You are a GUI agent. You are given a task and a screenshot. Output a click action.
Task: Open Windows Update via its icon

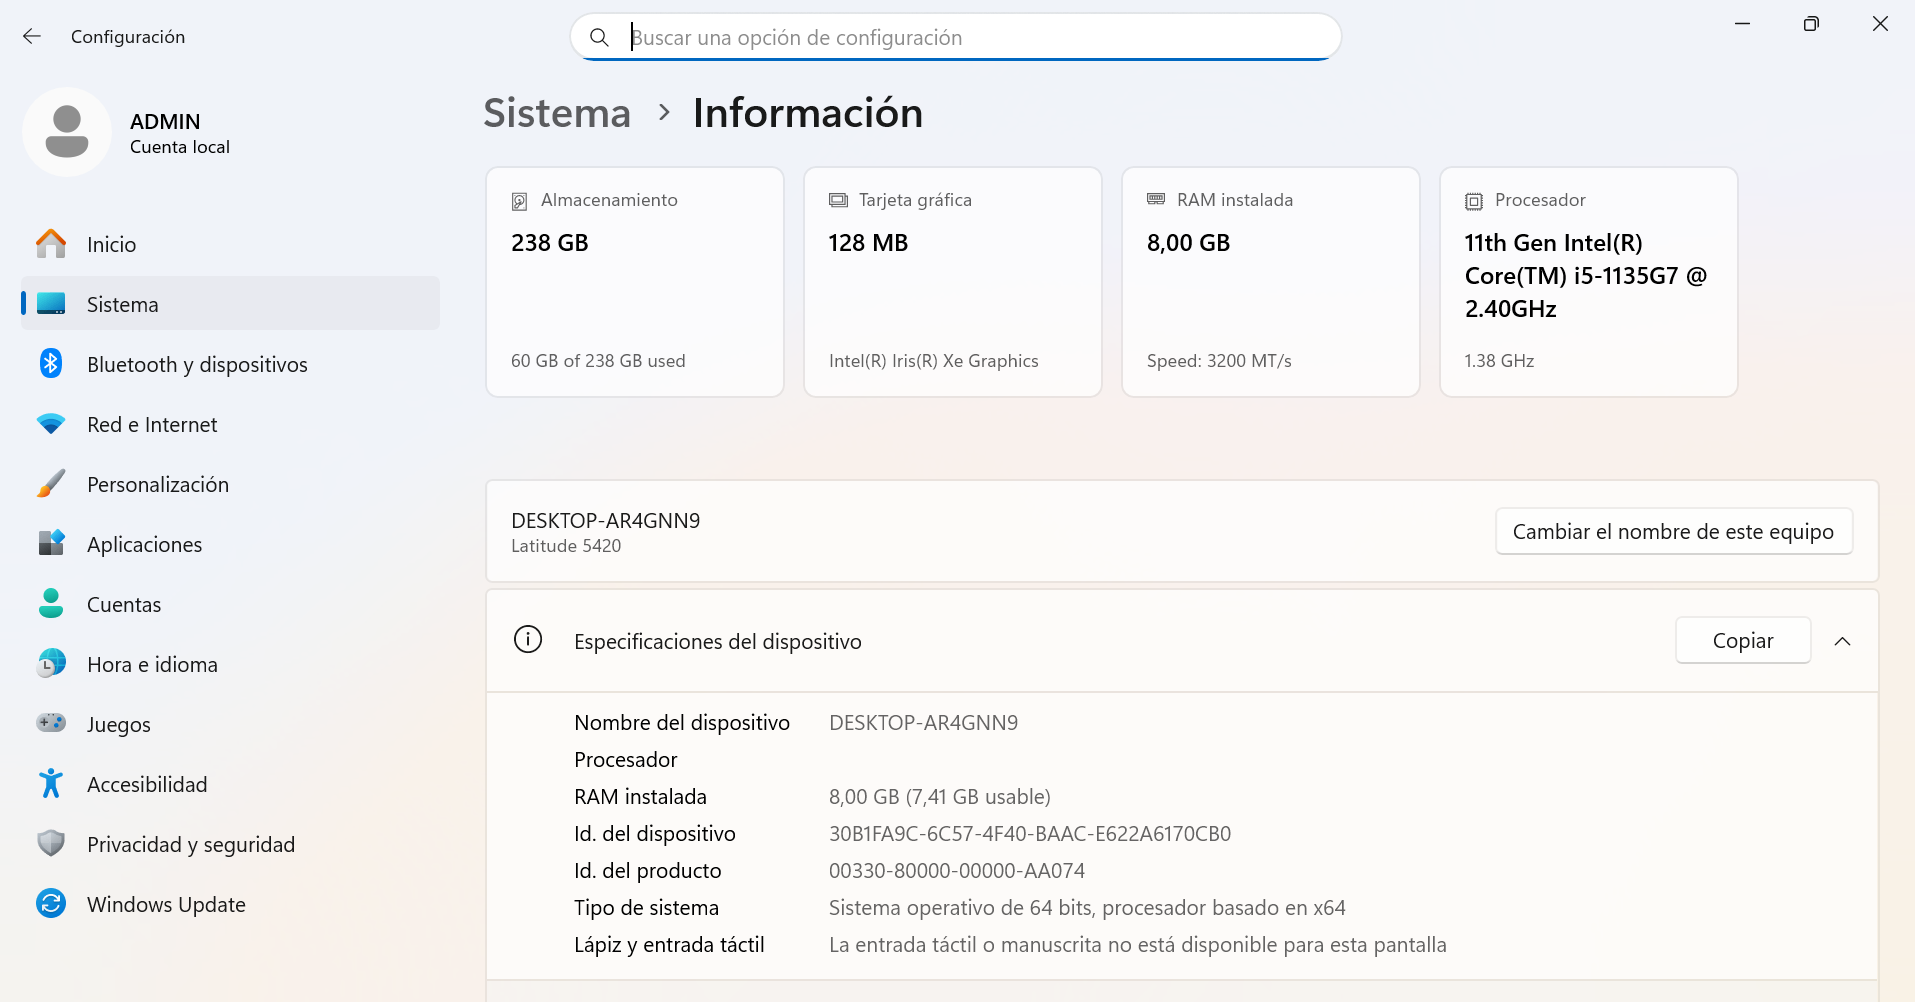point(51,903)
